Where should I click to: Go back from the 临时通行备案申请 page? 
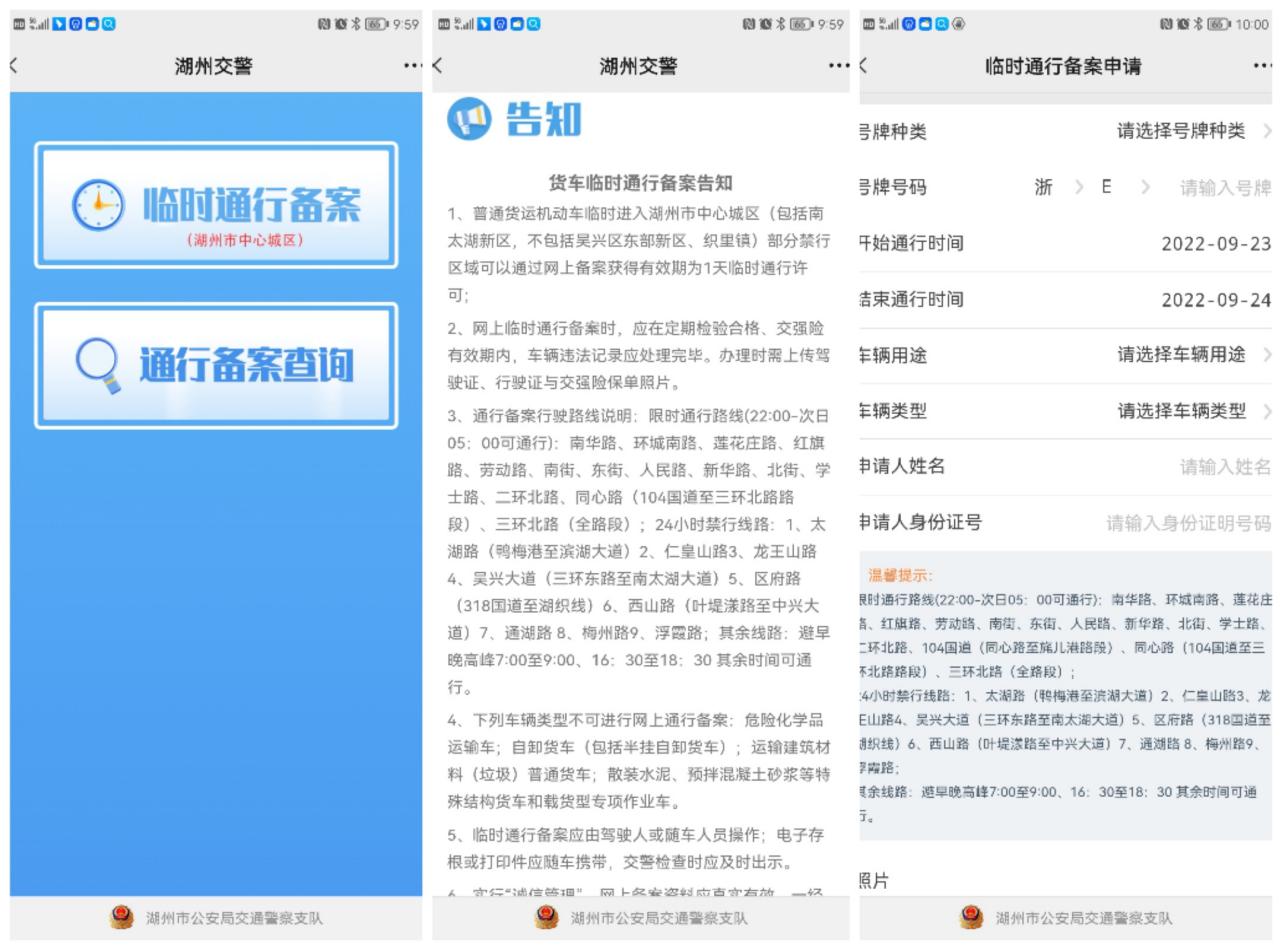pos(863,66)
